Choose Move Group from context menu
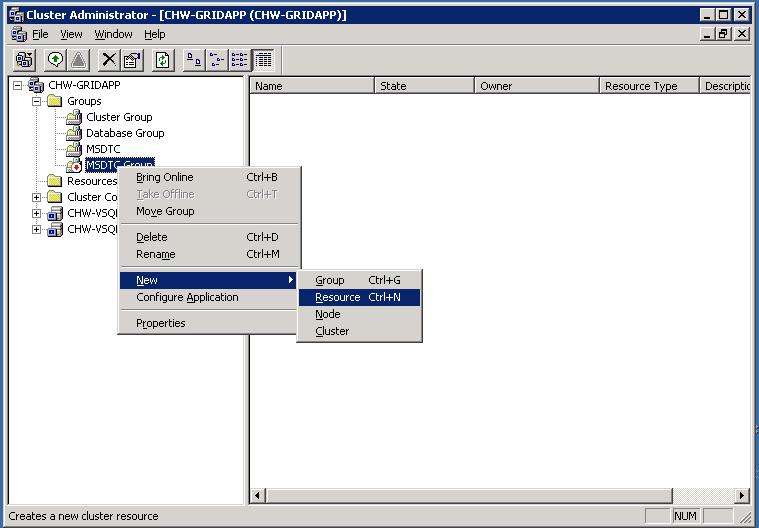The width and height of the screenshot is (759, 528). pyautogui.click(x=210, y=211)
